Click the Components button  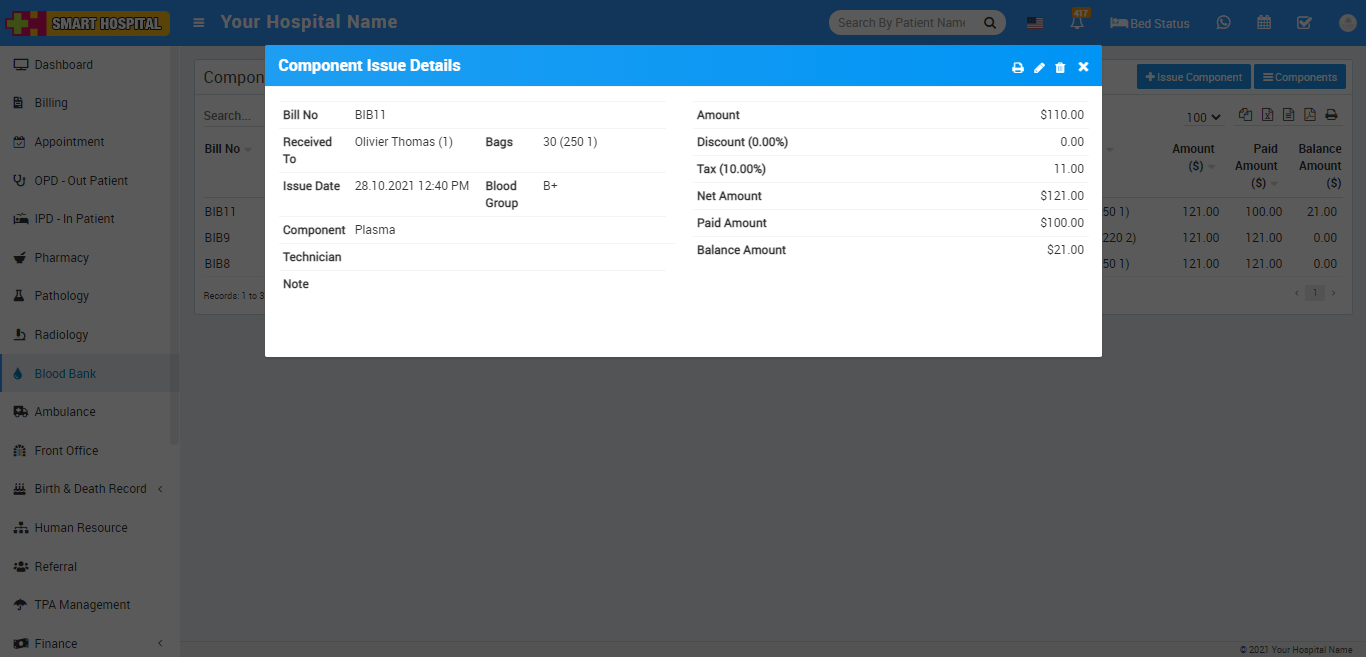tap(1299, 77)
